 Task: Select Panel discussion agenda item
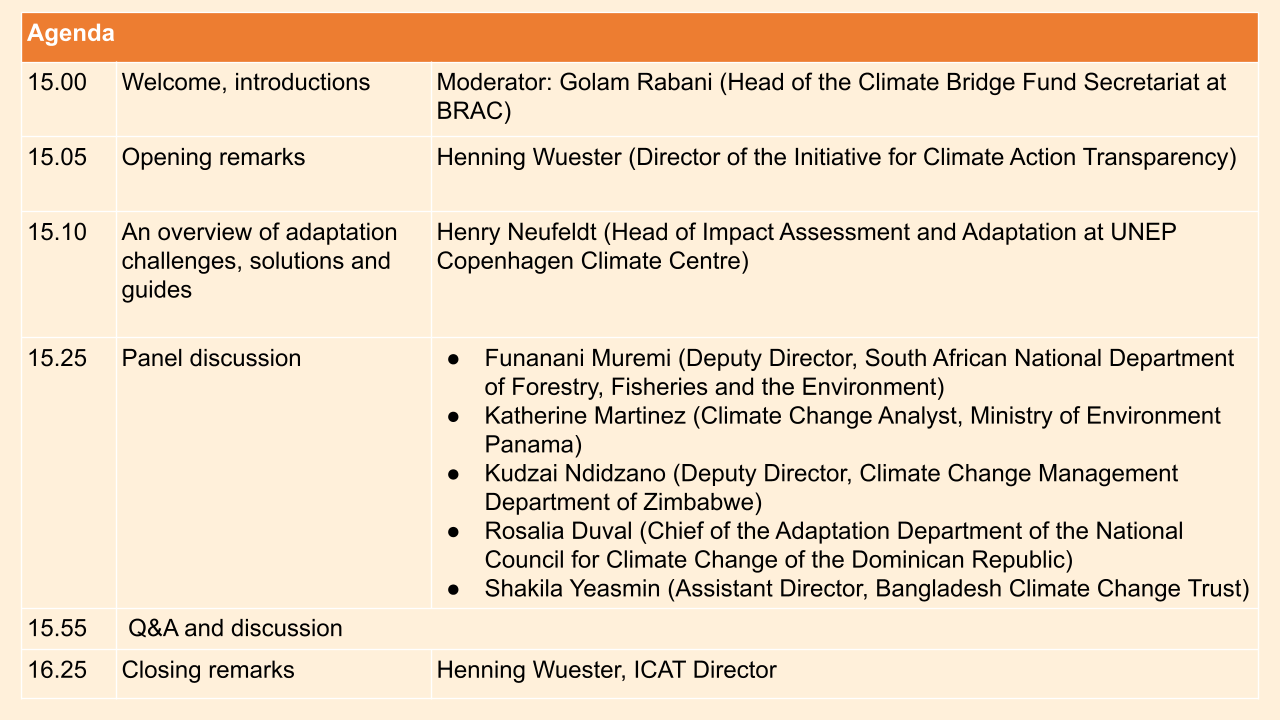tap(211, 358)
